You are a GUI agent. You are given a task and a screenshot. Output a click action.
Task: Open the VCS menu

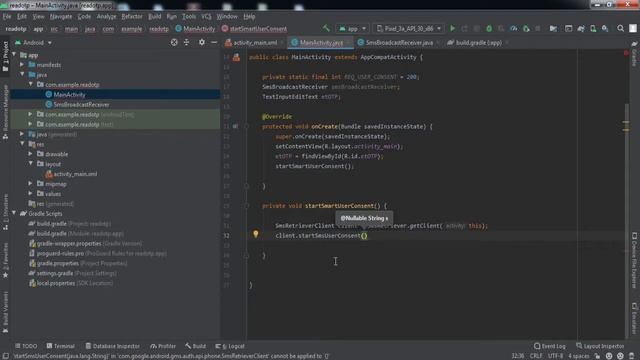click(206, 16)
